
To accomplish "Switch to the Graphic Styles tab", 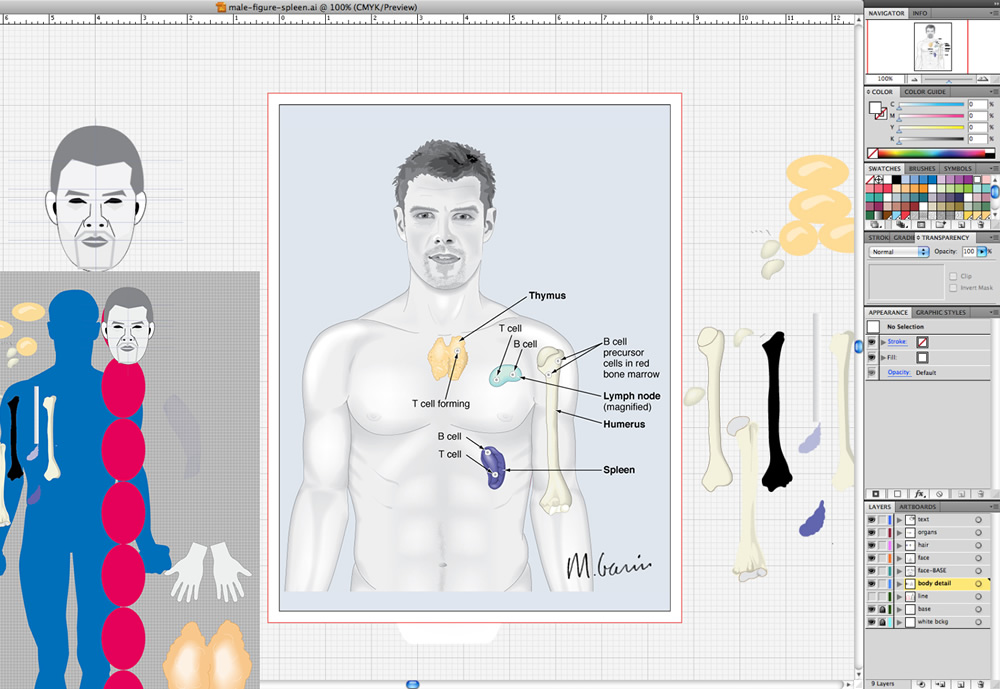I will click(x=941, y=313).
